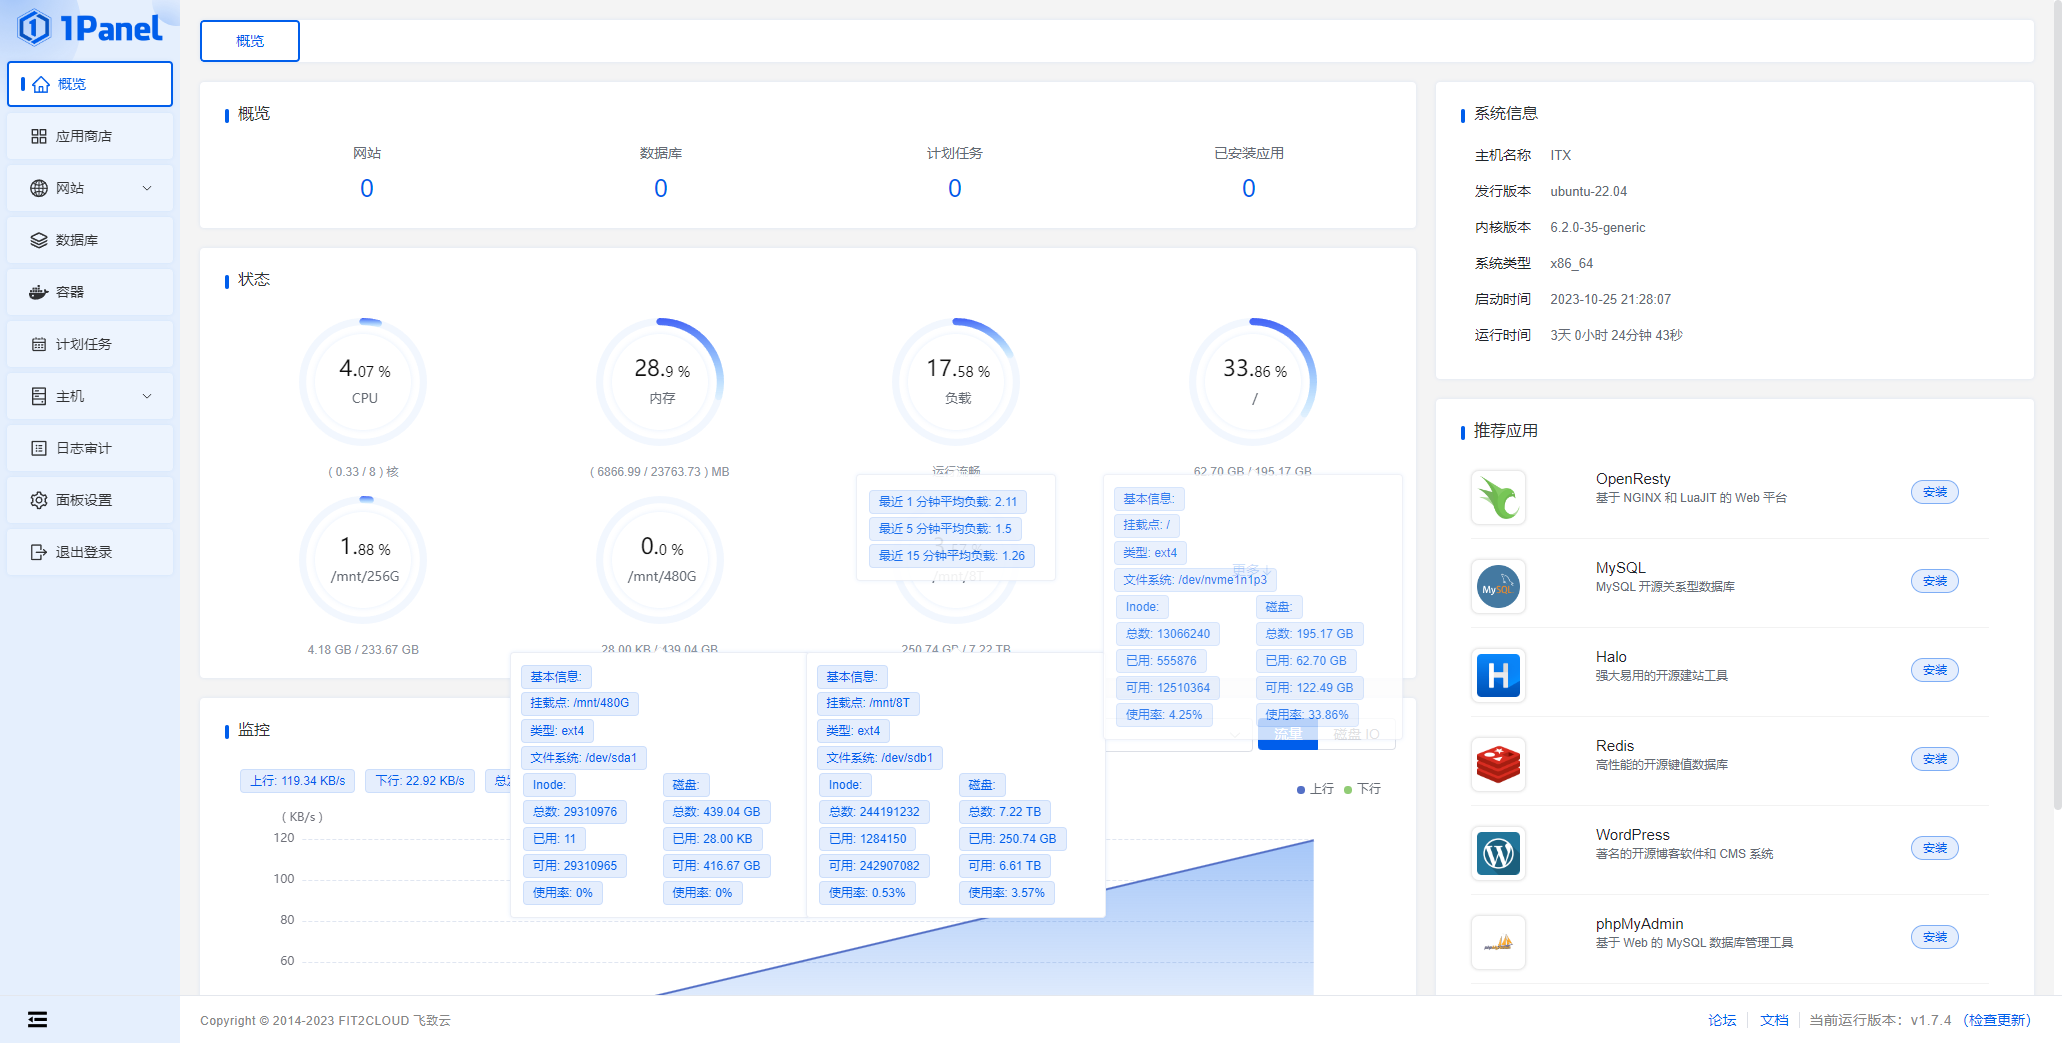Select the 磁盘 IO monitoring option
This screenshot has height=1043, width=2062.
pos(1356,735)
